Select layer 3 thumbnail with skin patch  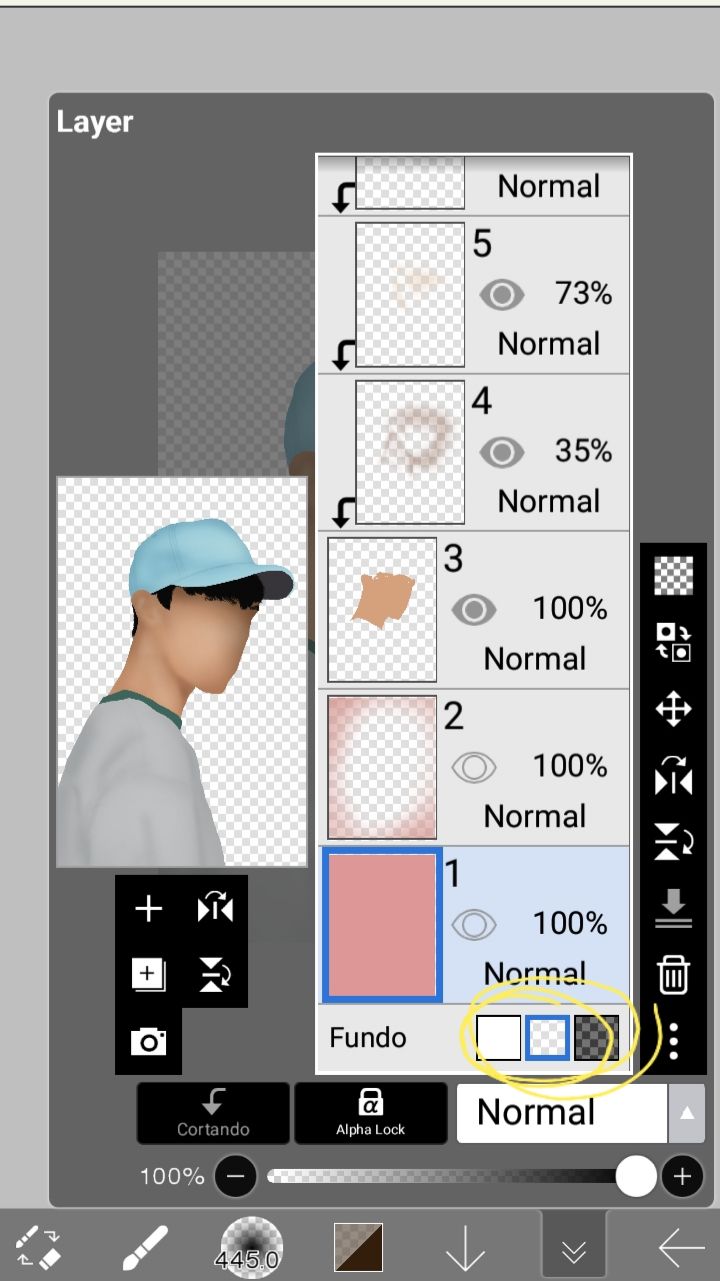click(382, 609)
